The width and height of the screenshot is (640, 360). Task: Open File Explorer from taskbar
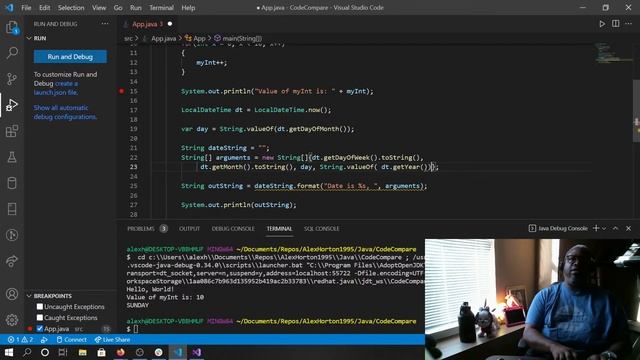click(83, 352)
